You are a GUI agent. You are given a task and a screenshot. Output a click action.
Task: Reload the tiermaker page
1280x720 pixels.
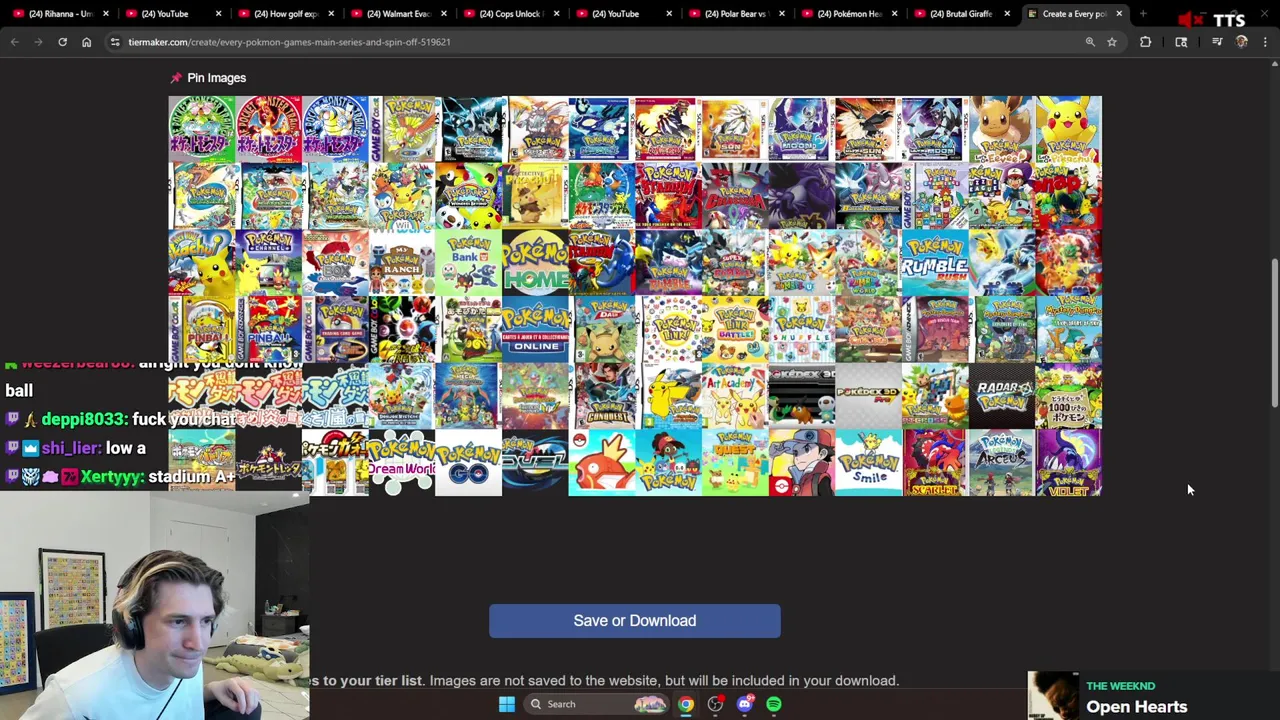pos(62,42)
